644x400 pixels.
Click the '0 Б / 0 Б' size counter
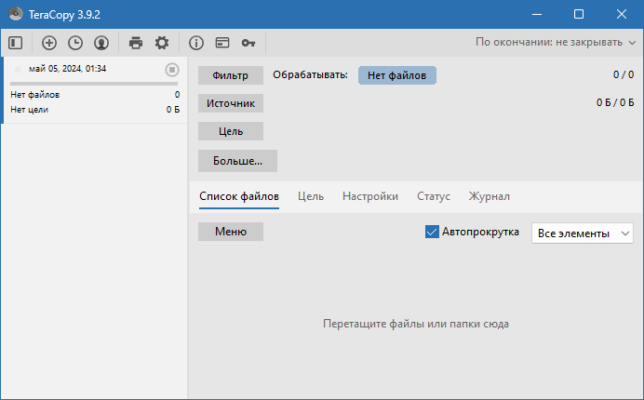click(x=615, y=103)
